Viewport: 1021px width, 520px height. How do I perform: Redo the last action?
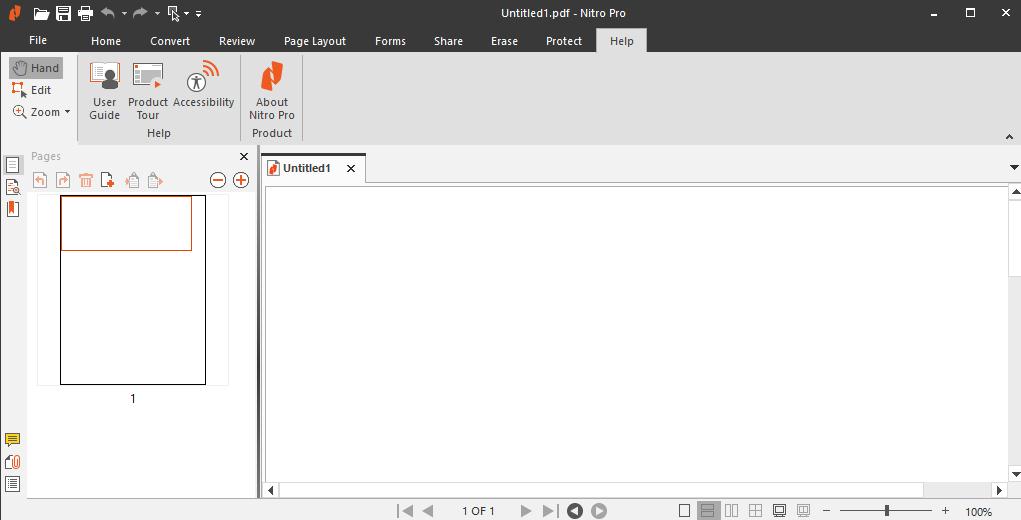pos(140,13)
